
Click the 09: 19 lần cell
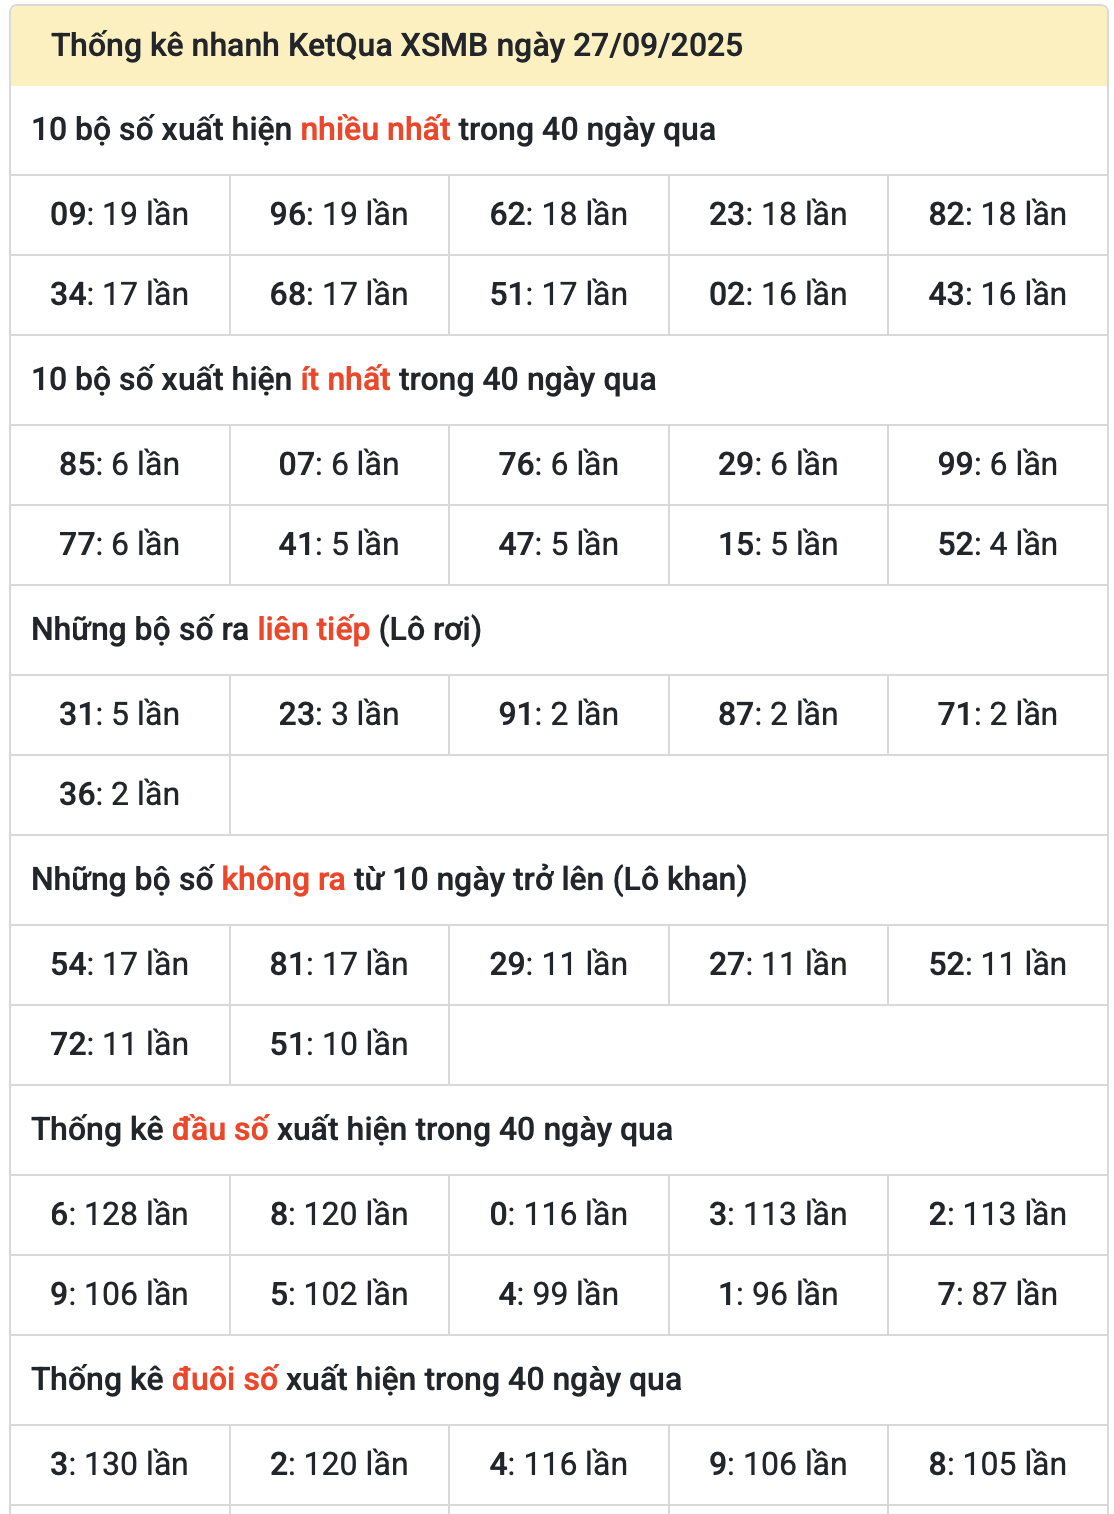click(x=120, y=214)
